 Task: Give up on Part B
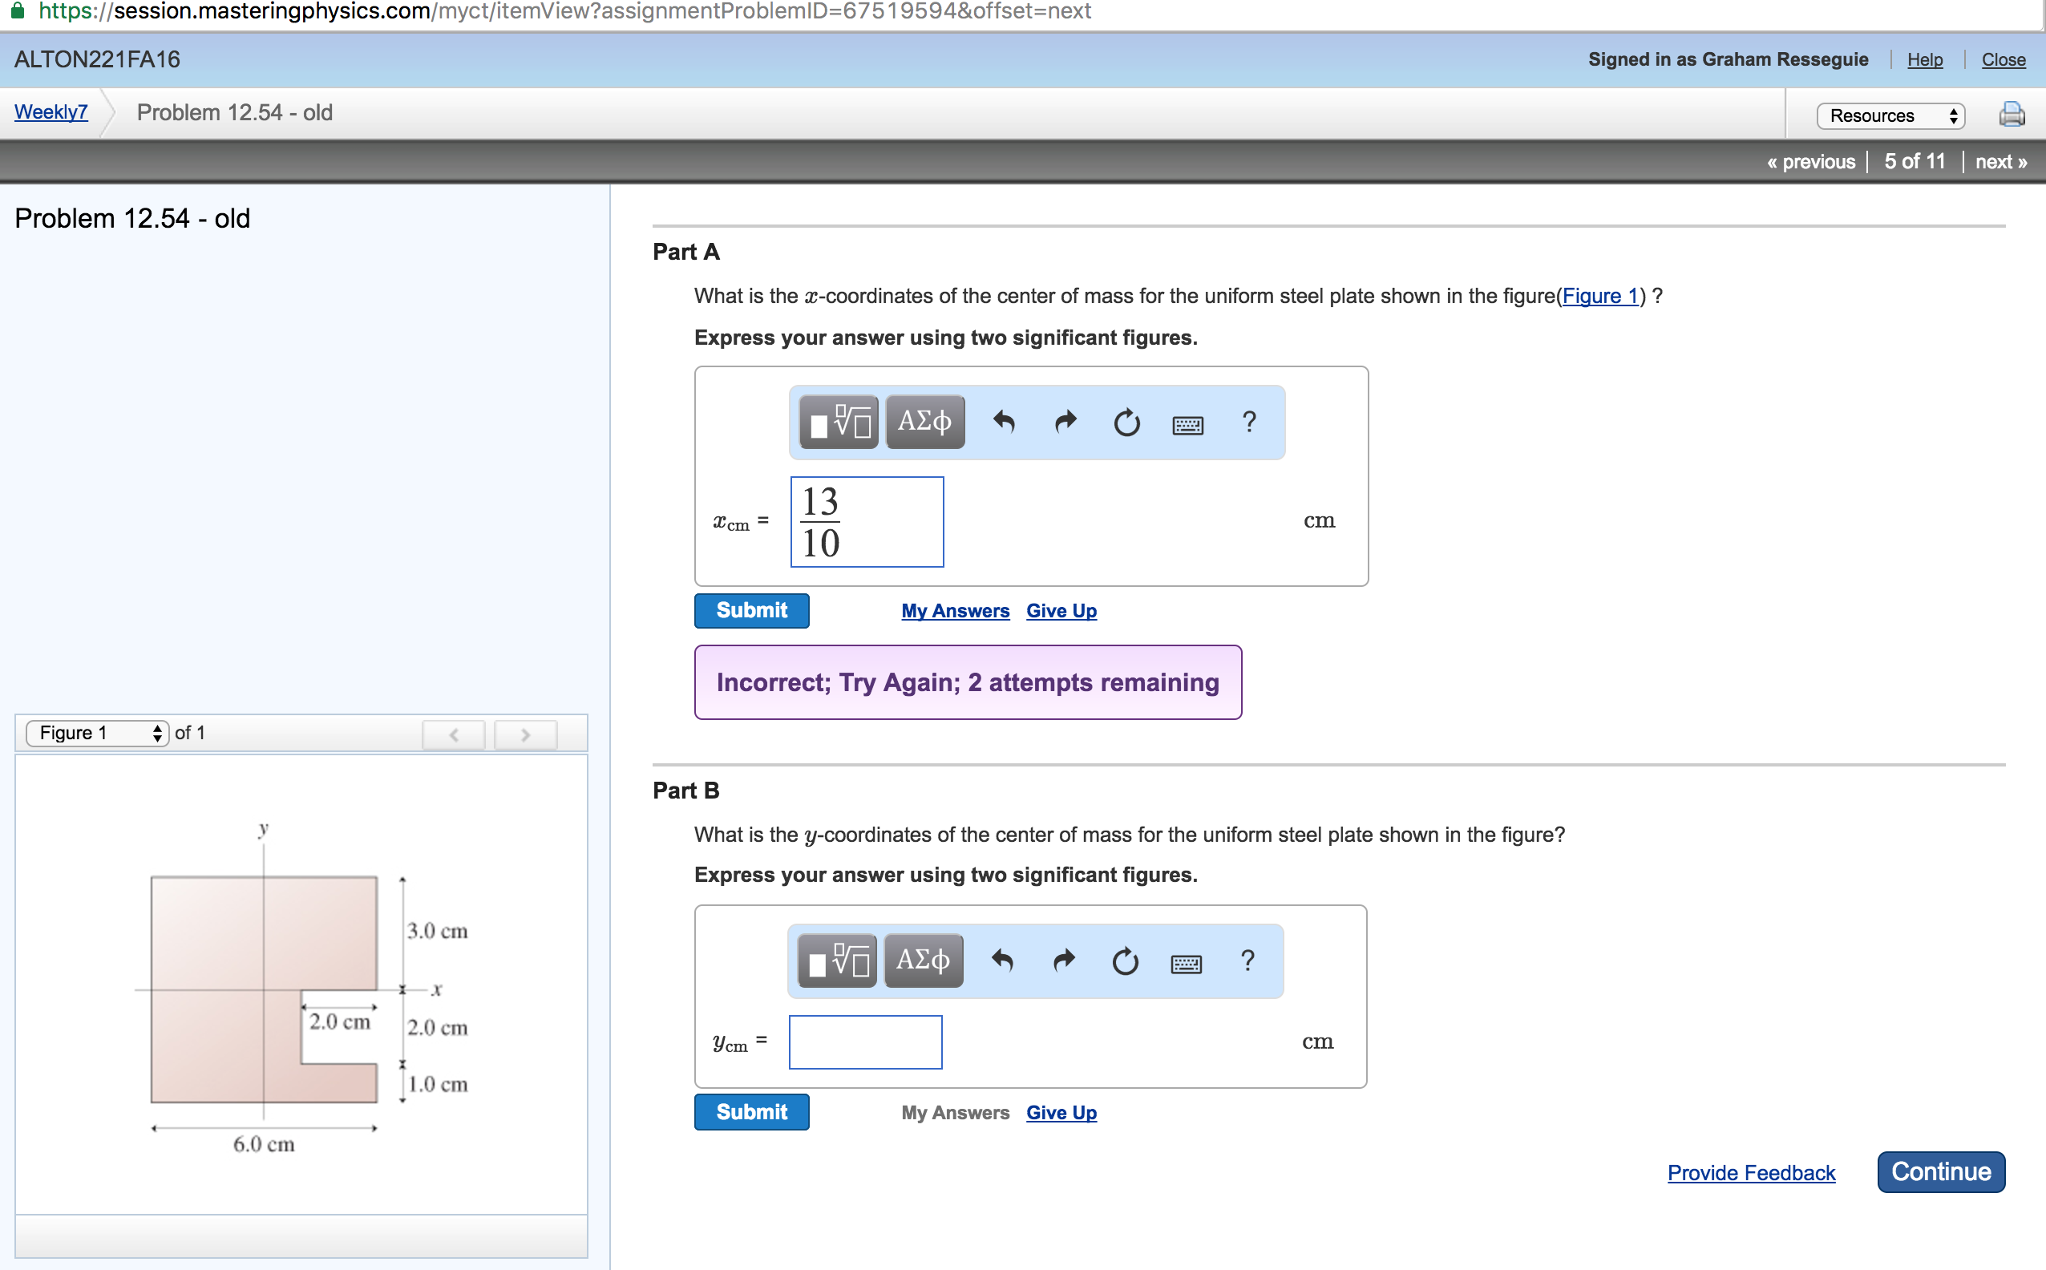[x=1061, y=1113]
